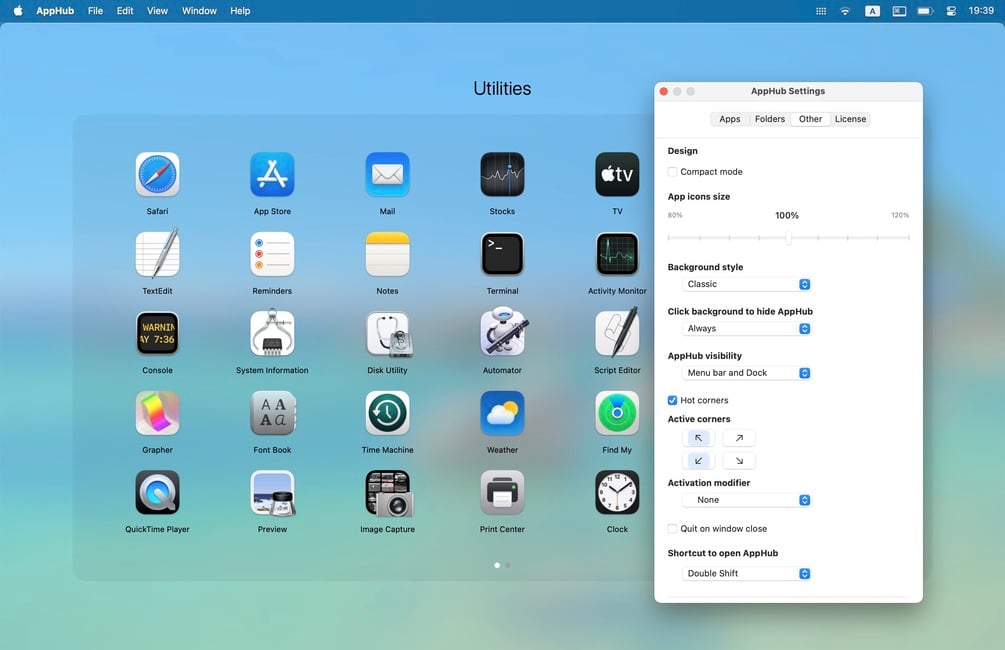This screenshot has height=650, width=1005.
Task: Open the keyboard input source icon
Action: click(x=872, y=11)
